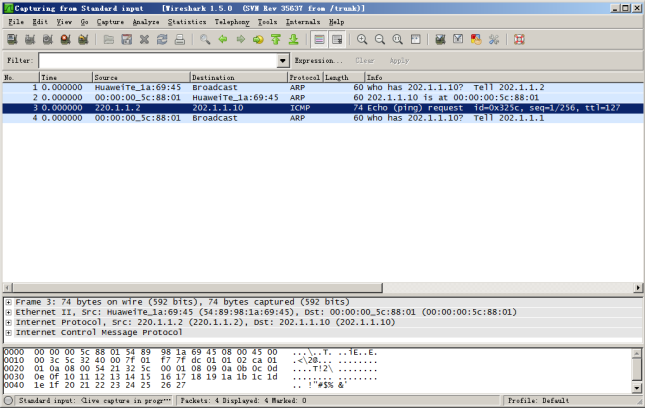The height and width of the screenshot is (409, 645).
Task: Toggle auto scroll in live capture
Action: coord(337,40)
